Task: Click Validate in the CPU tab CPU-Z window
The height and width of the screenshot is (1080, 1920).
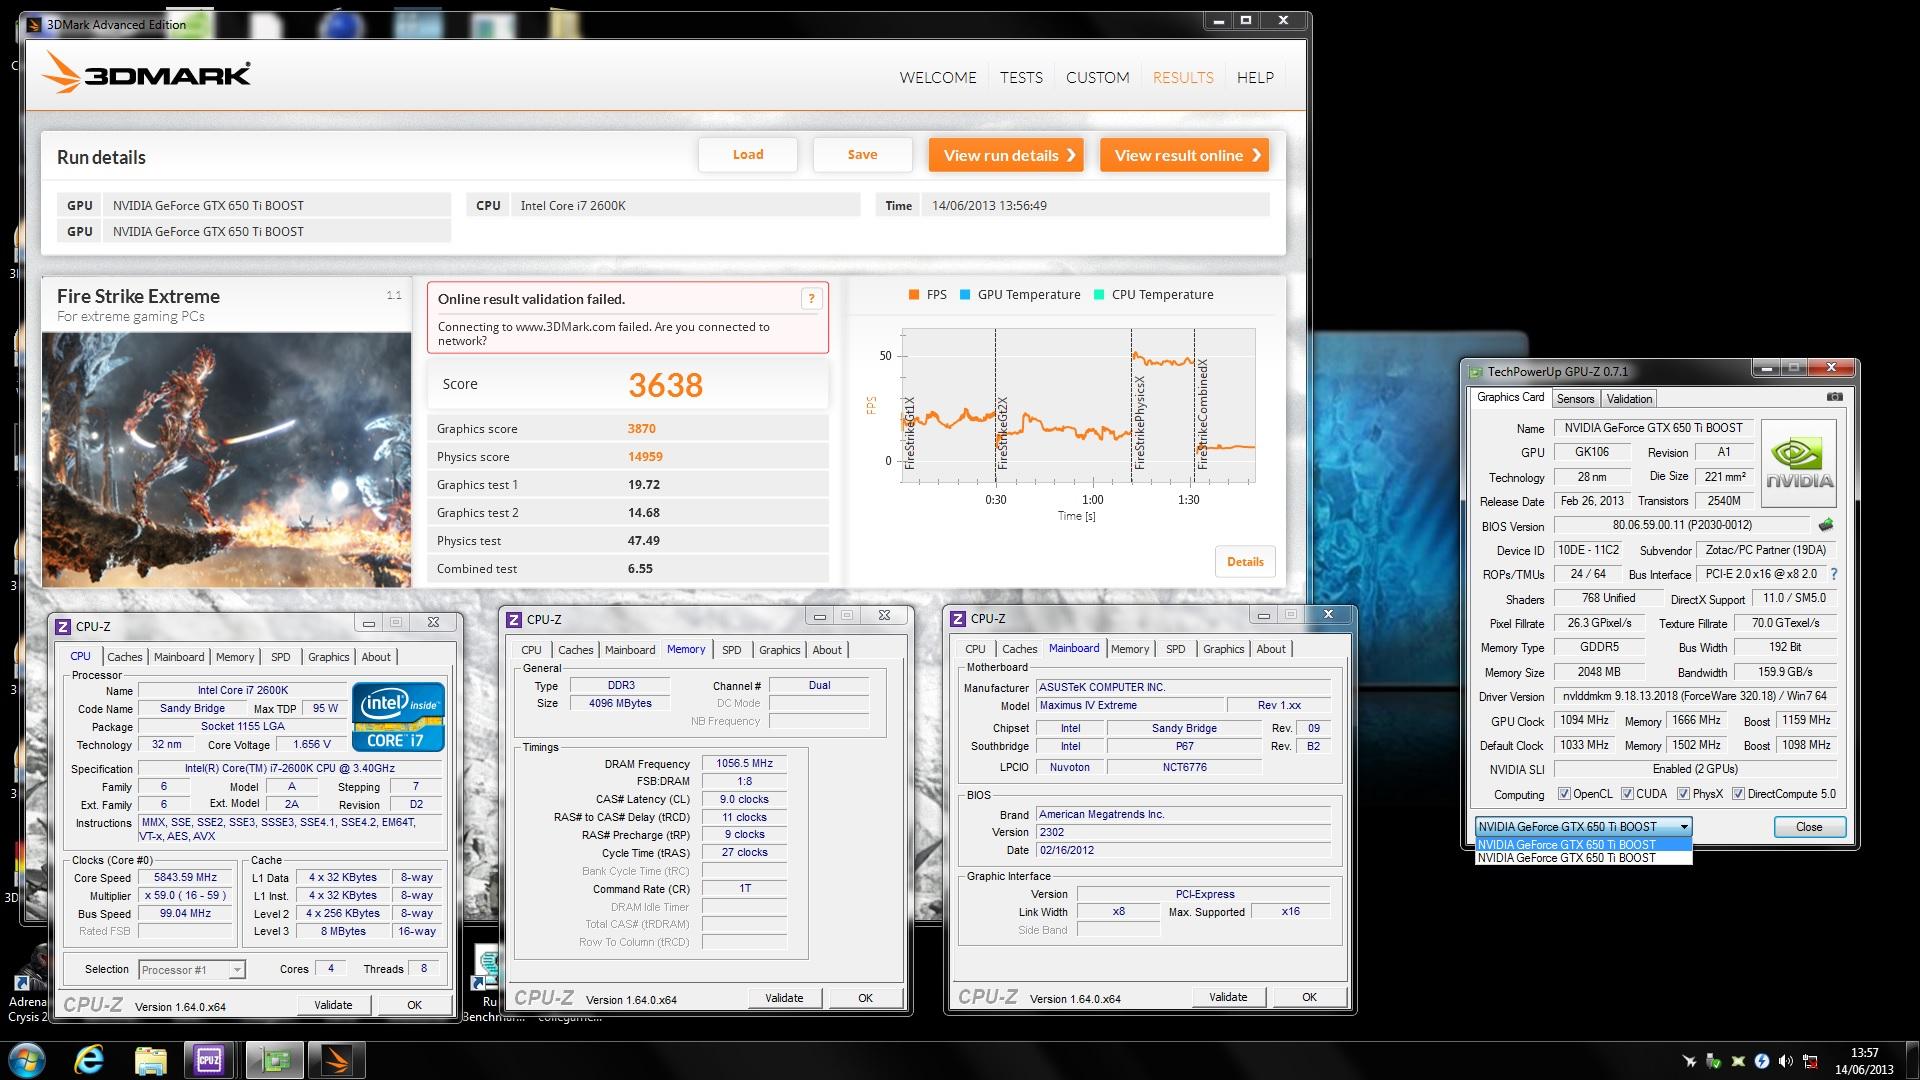Action: click(333, 1005)
